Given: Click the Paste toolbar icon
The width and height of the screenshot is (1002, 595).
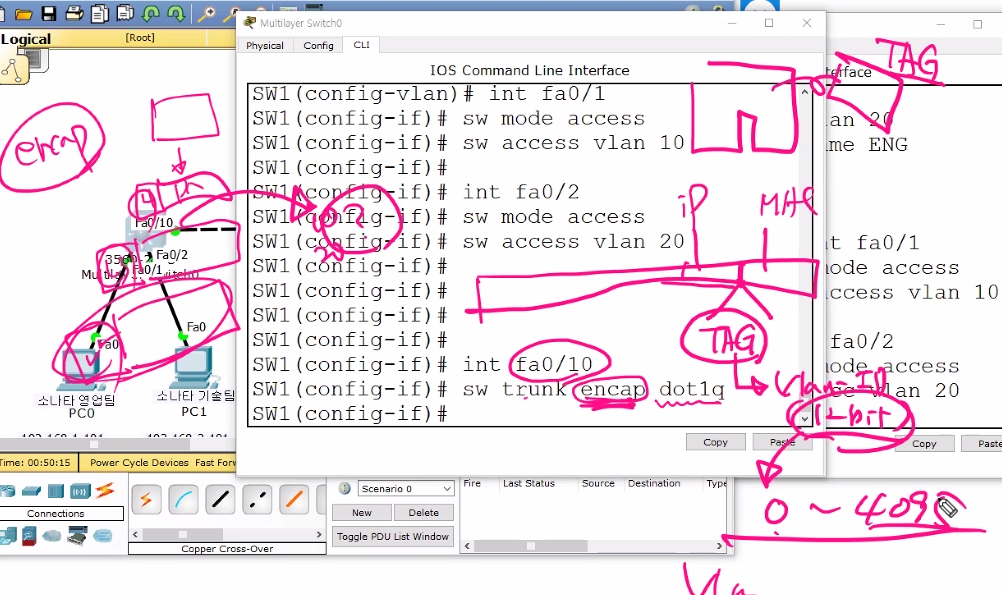Looking at the screenshot, I should 125,13.
